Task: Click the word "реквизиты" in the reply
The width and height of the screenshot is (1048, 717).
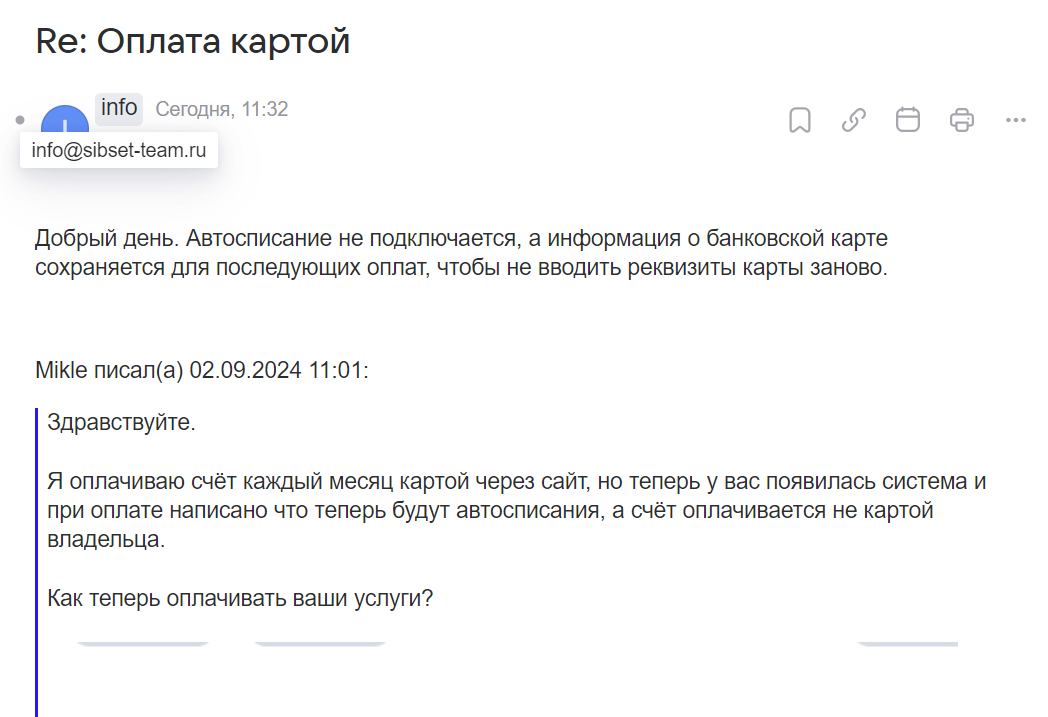Action: click(x=691, y=269)
